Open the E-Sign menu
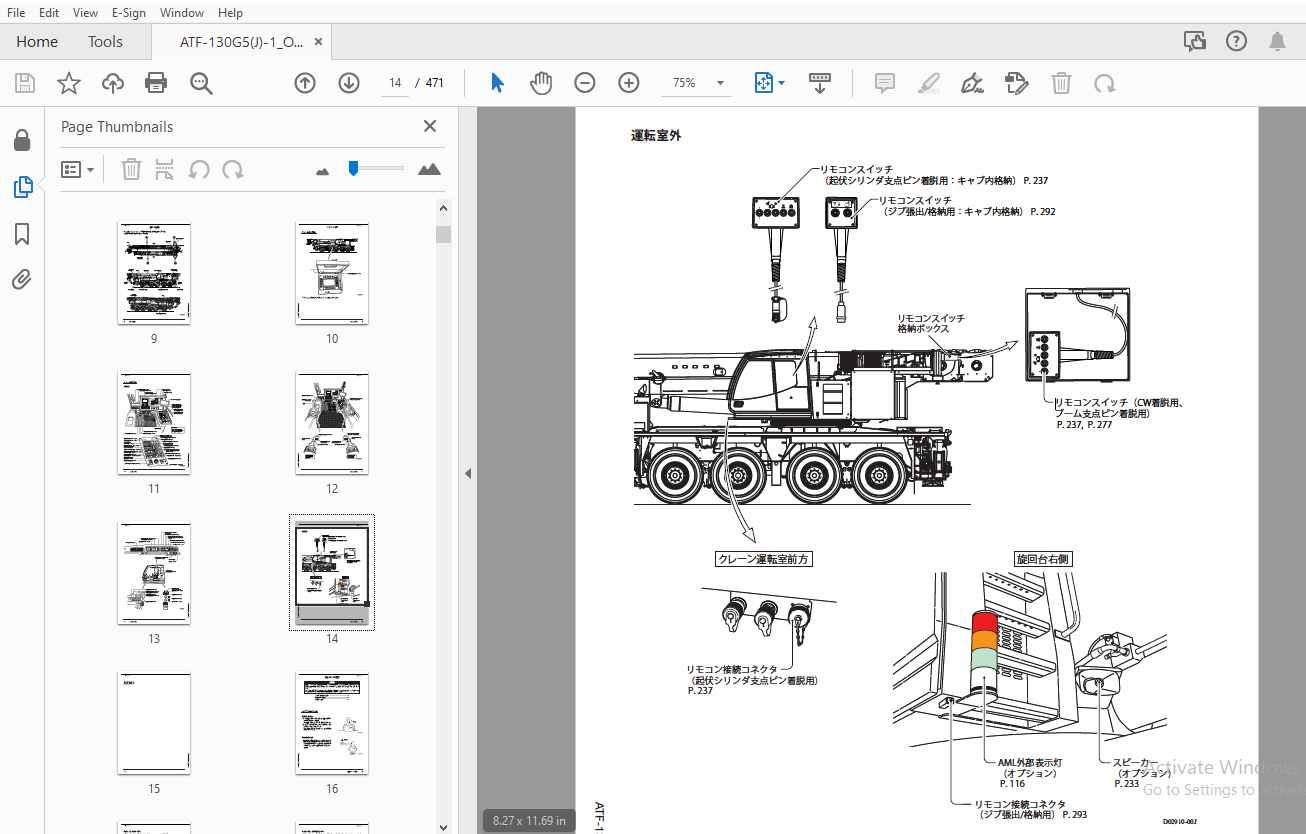This screenshot has width=1306, height=834. (x=129, y=13)
